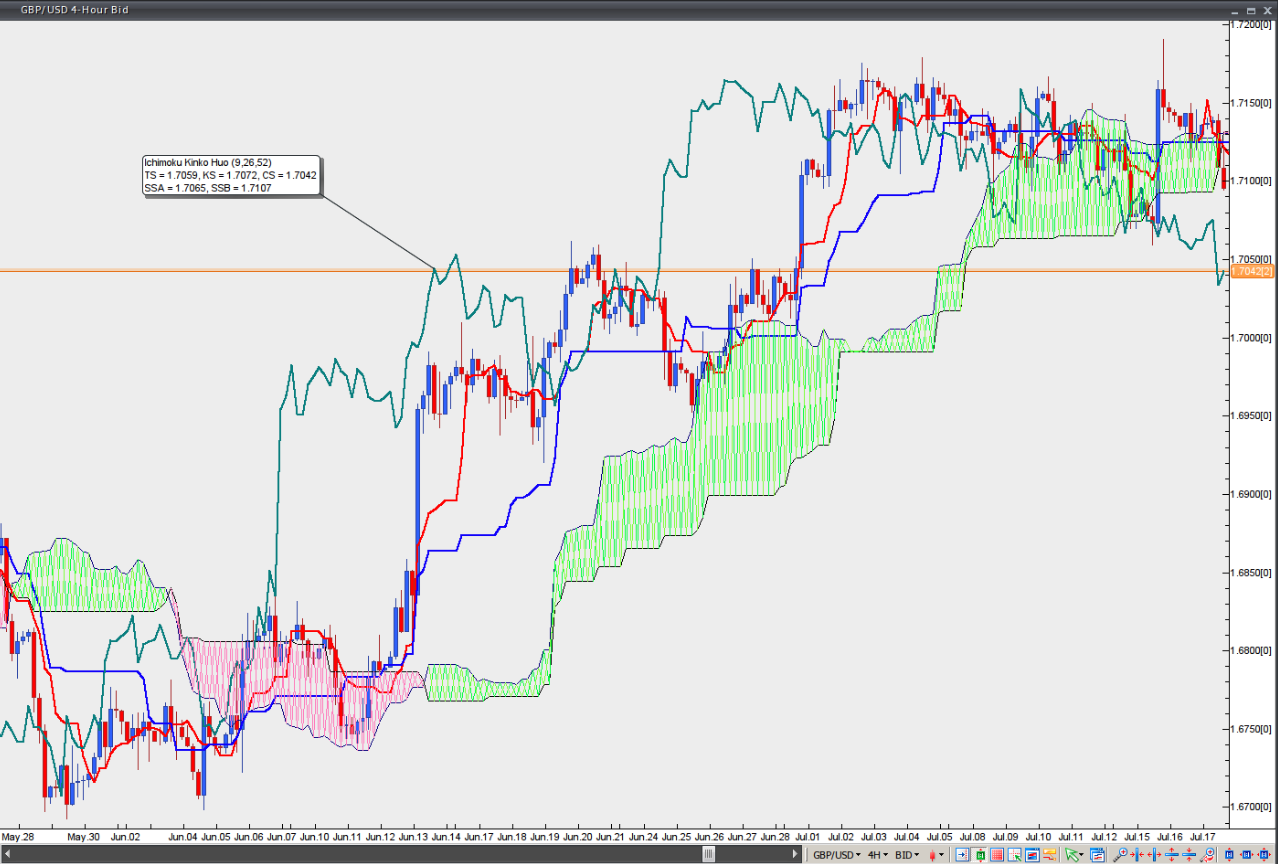This screenshot has width=1278, height=864.
Task: Click the Jun.20 date label
Action: click(577, 835)
